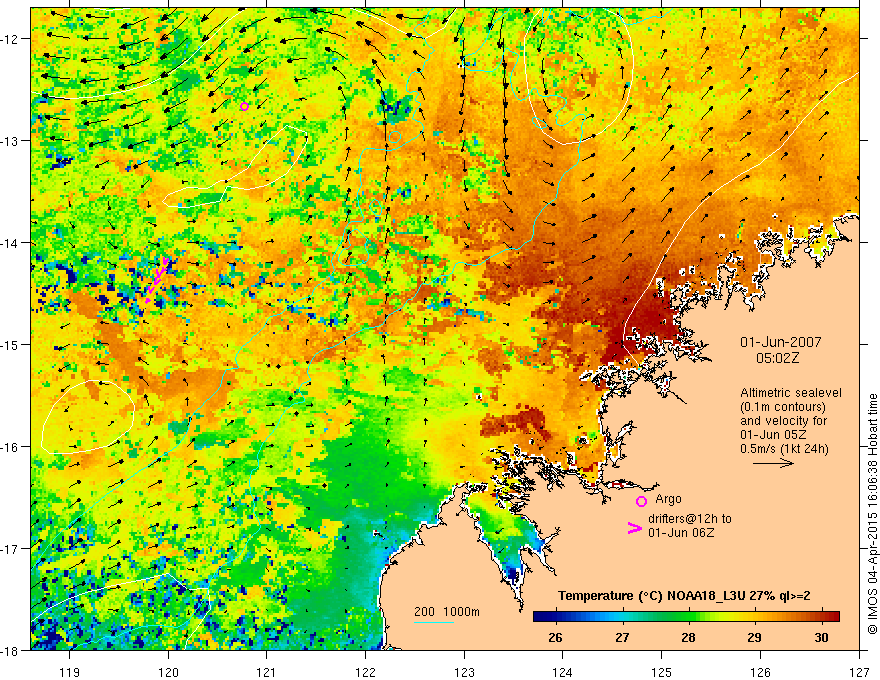This screenshot has width=880, height=680.
Task: Click the longitude axis label "121"
Action: [267, 672]
